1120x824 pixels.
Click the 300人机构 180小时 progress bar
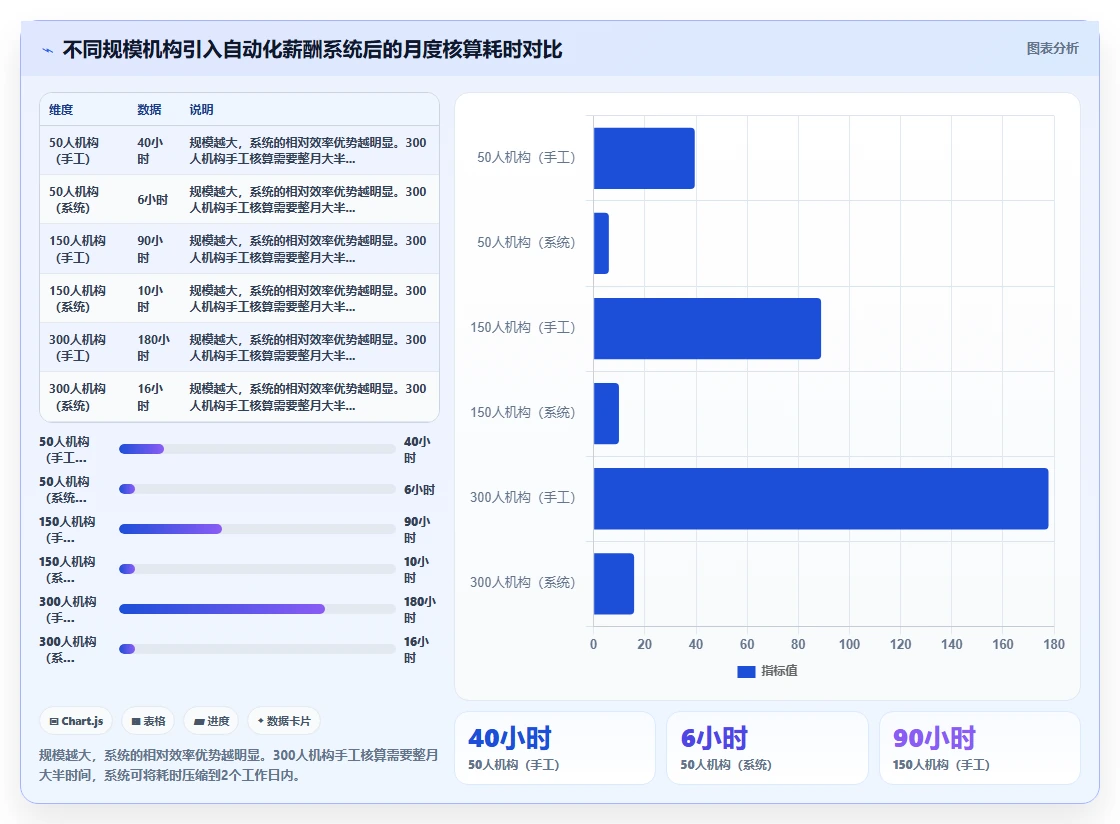[257, 609]
